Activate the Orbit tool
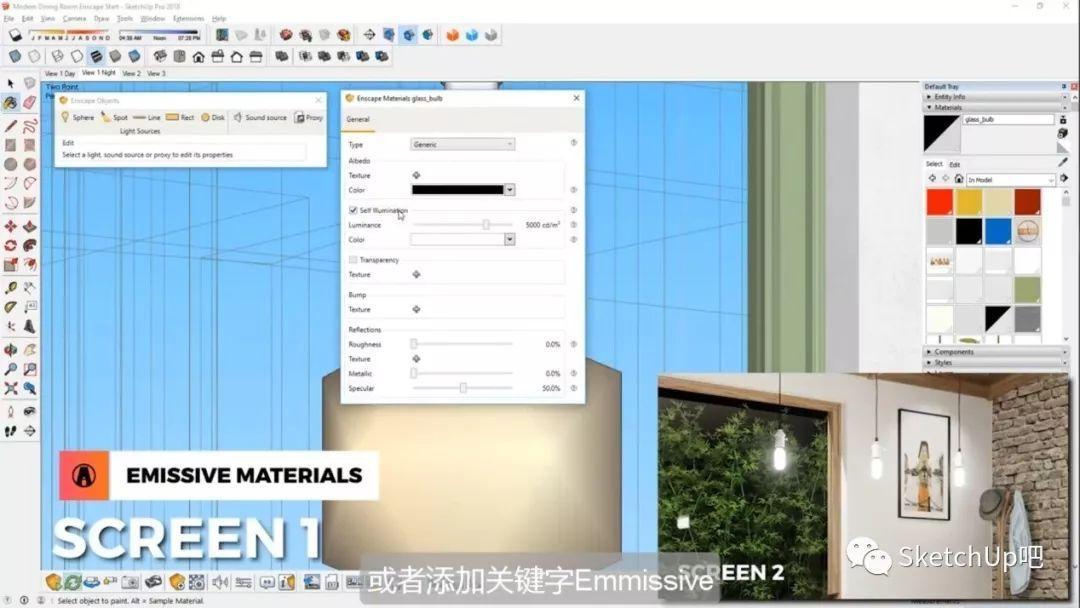This screenshot has height=608, width=1080. pos(10,350)
